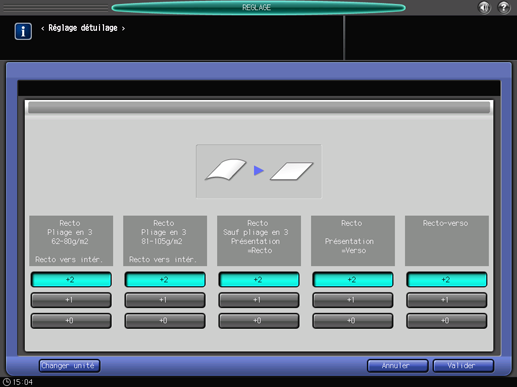
Task: Click the curled paper decurl illustration
Action: point(226,170)
